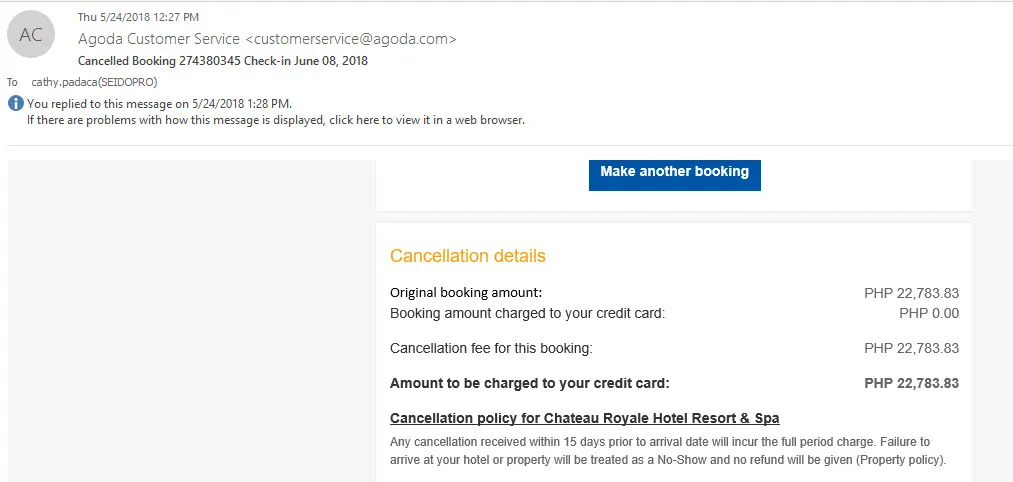Image resolution: width=1013 pixels, height=482 pixels.
Task: Click the view in web browser message line
Action: point(275,120)
